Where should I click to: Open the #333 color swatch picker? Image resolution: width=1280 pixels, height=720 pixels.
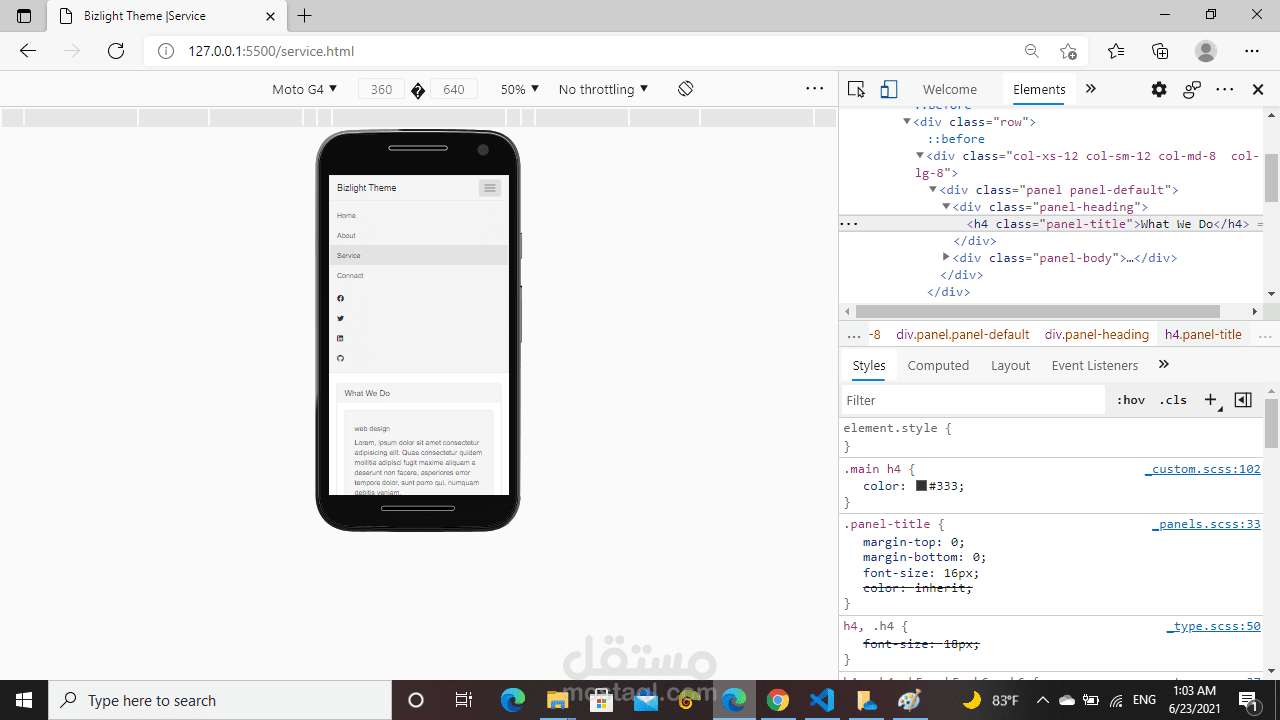click(x=921, y=486)
